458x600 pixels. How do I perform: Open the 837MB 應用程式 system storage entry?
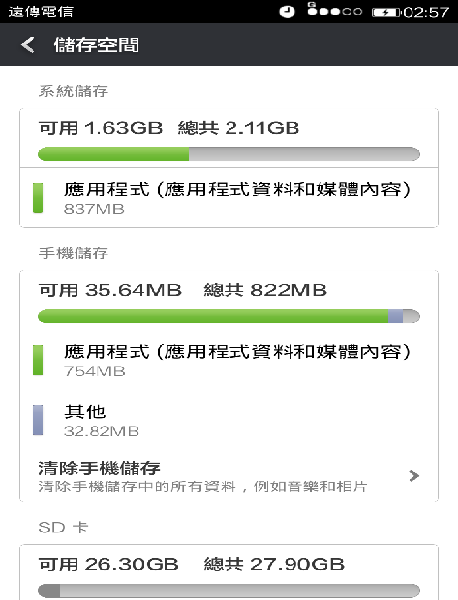[229, 198]
